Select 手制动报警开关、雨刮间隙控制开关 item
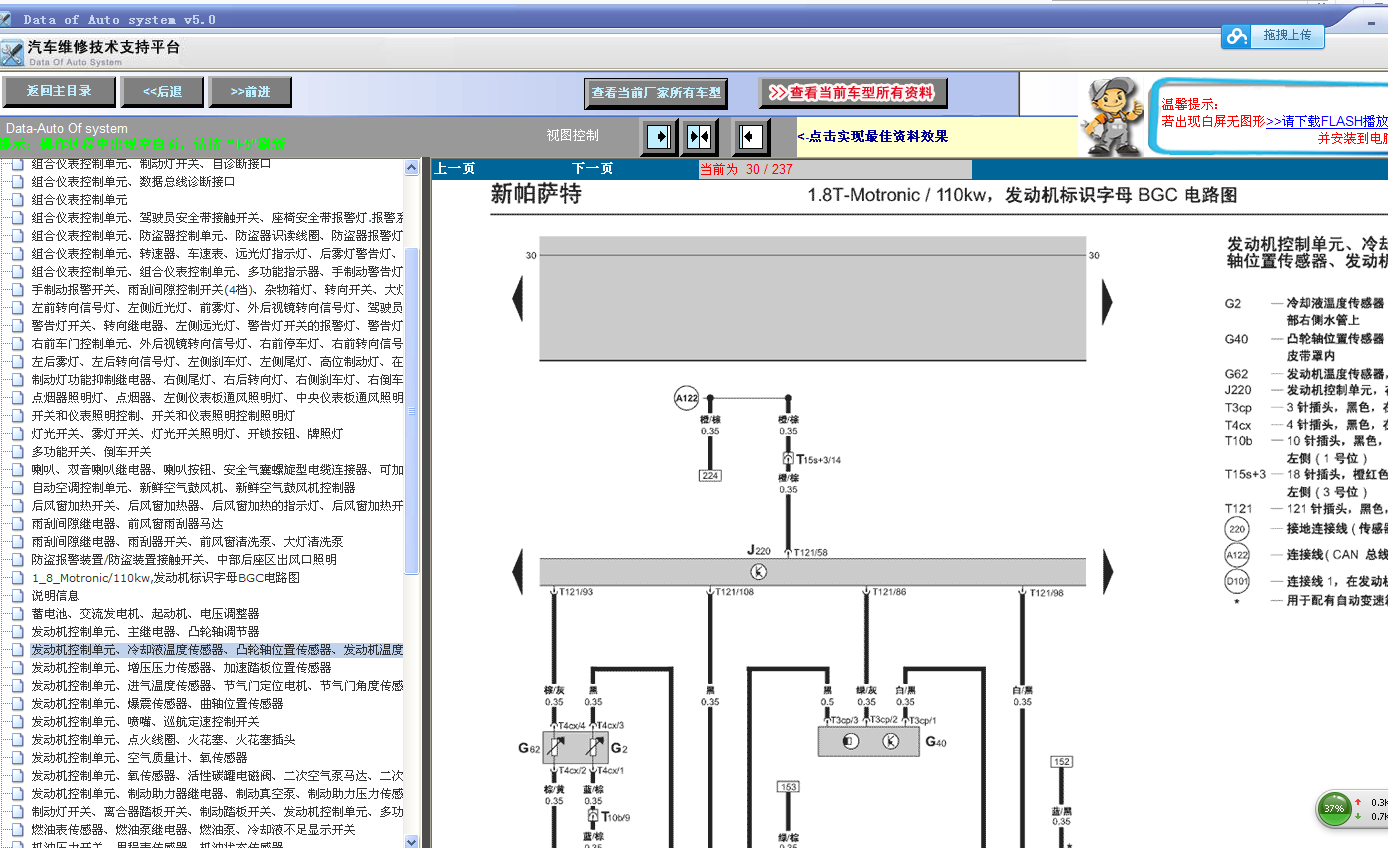 tap(217, 290)
